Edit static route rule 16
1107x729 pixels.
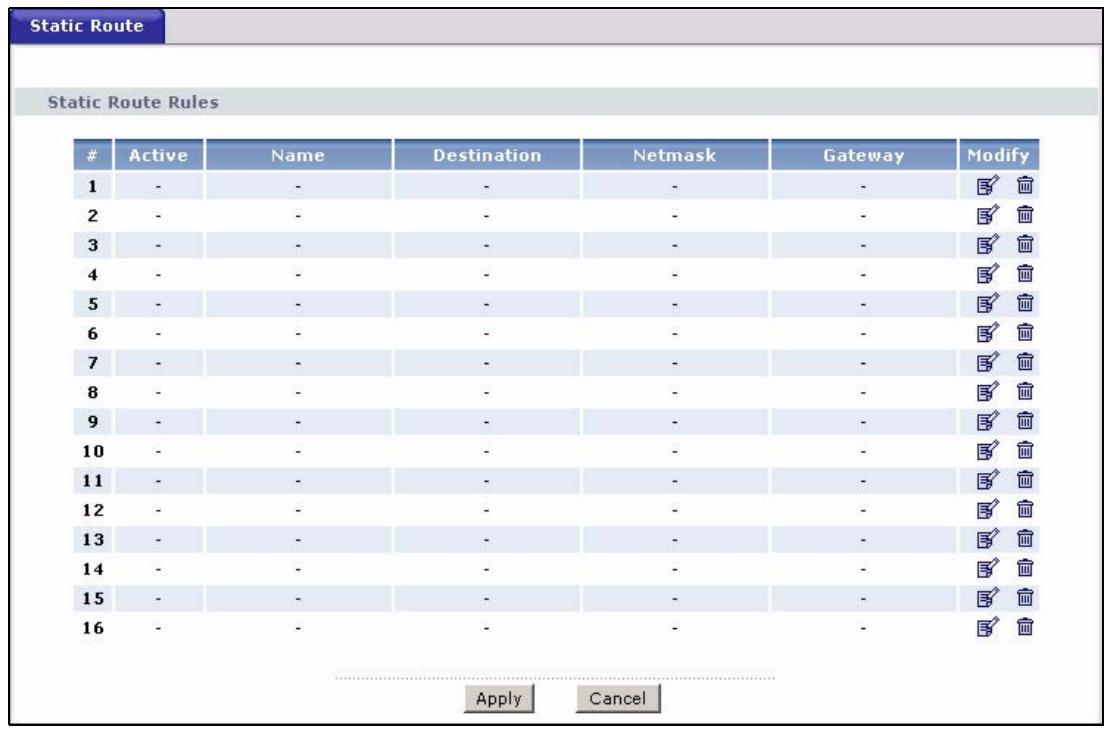tap(988, 627)
